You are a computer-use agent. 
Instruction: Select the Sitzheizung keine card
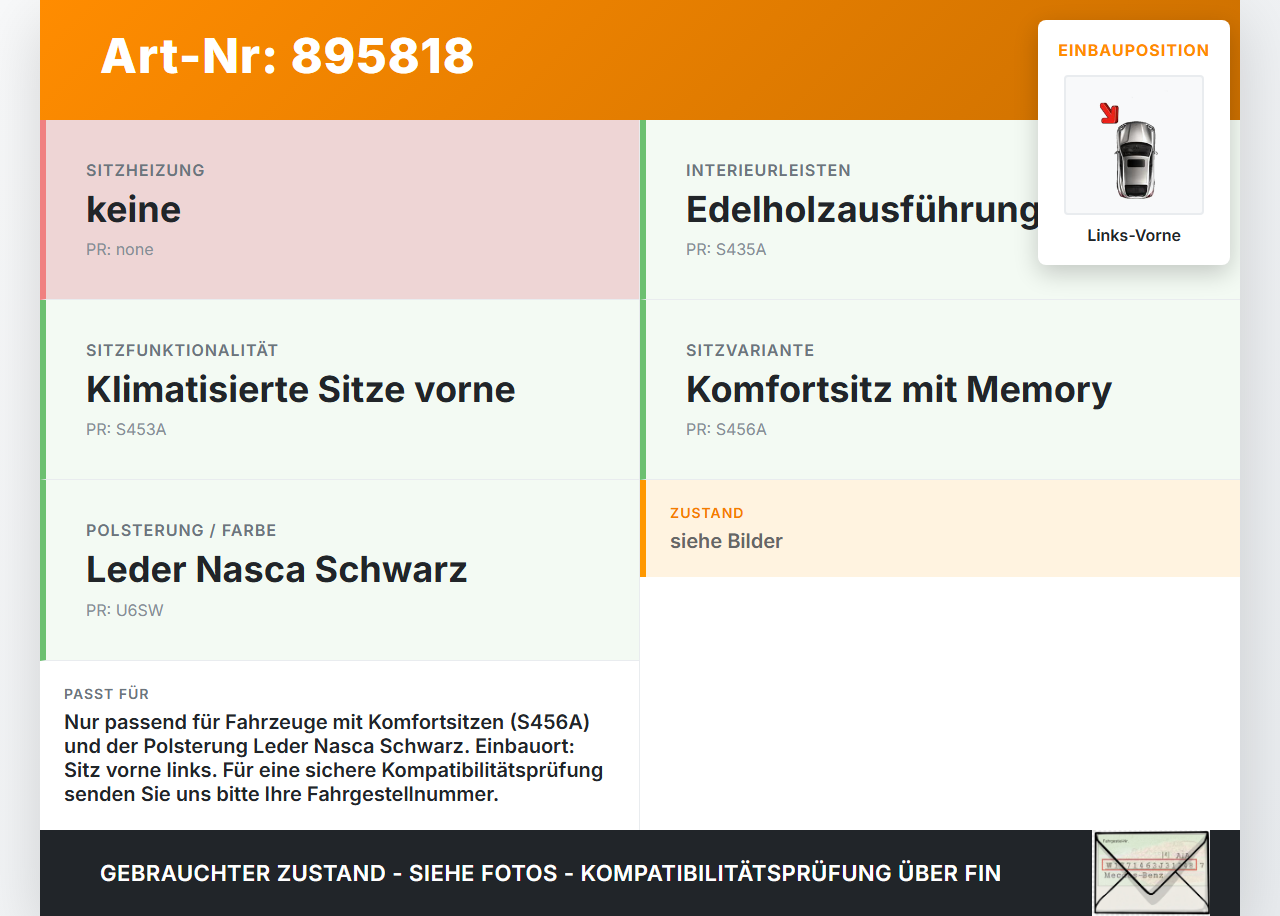coord(340,210)
